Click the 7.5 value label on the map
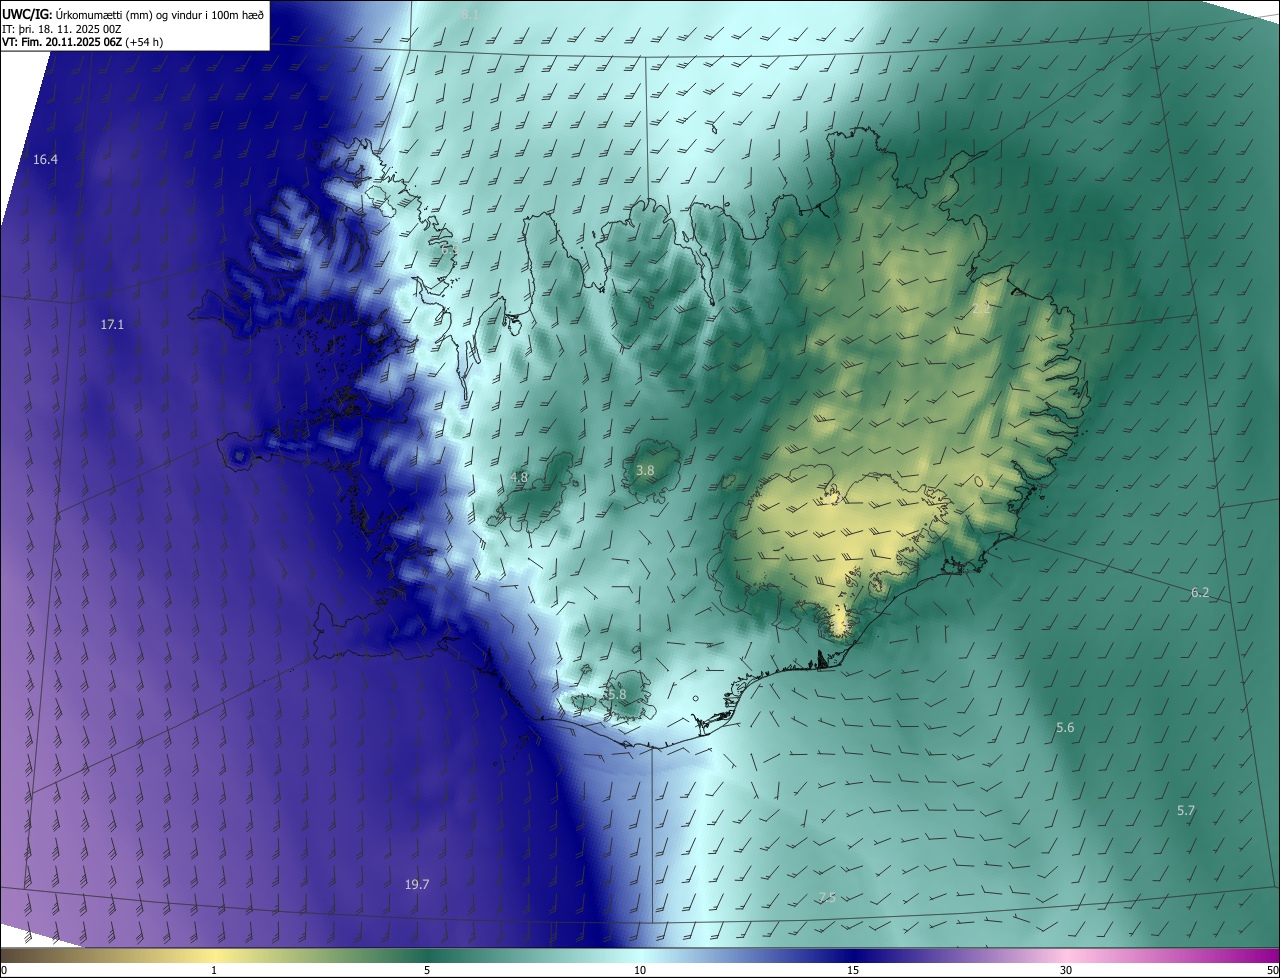 827,898
